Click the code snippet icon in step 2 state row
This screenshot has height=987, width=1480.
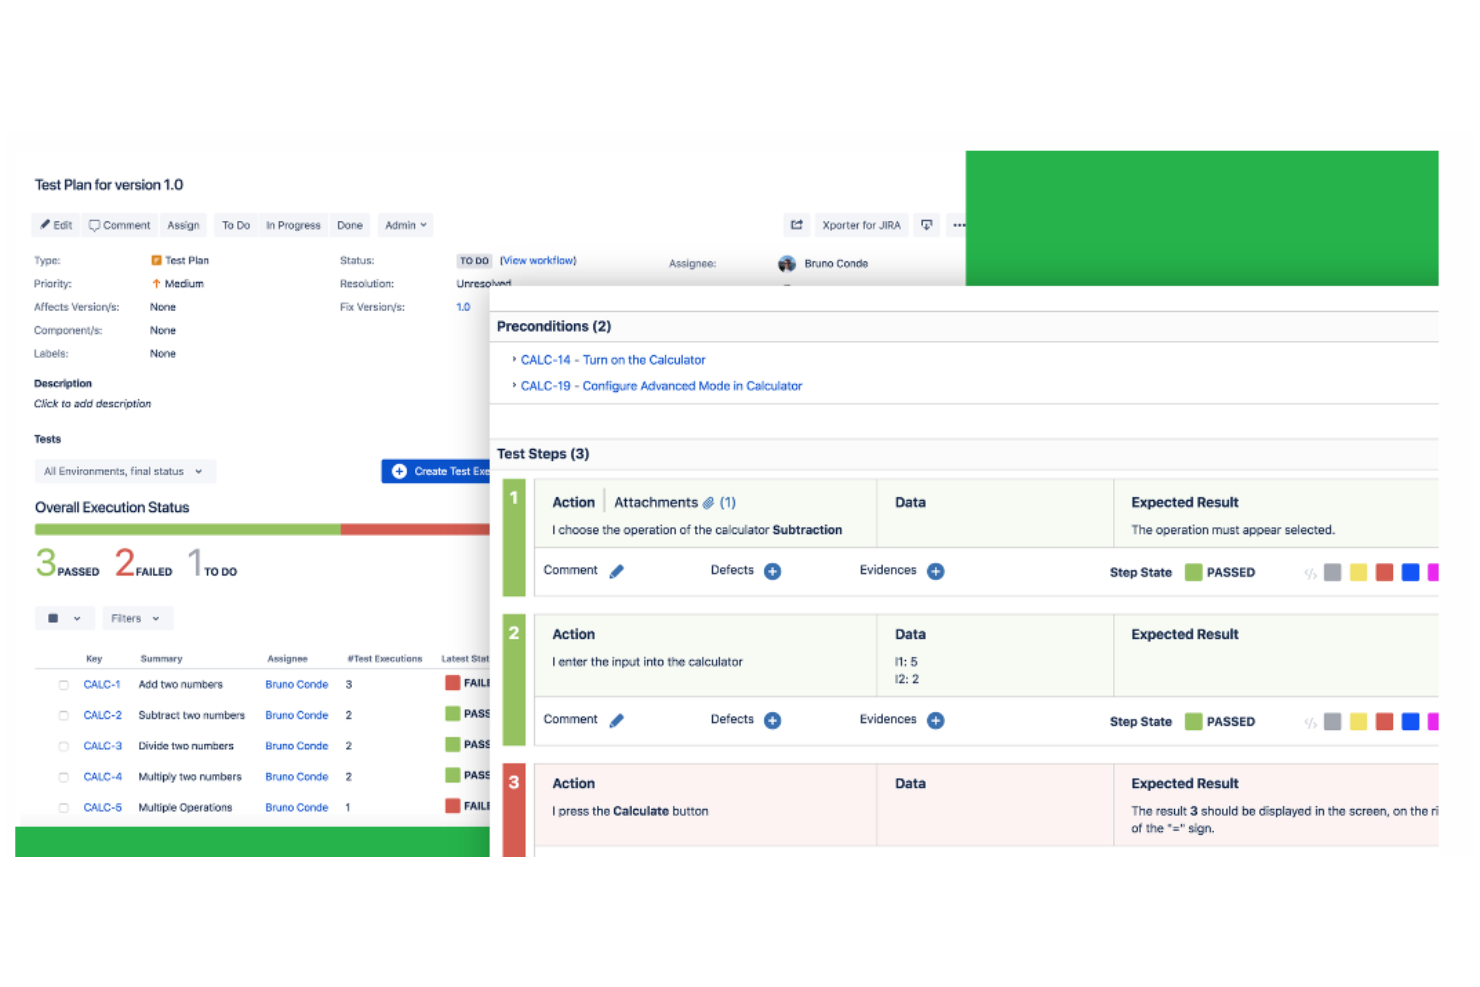1312,721
